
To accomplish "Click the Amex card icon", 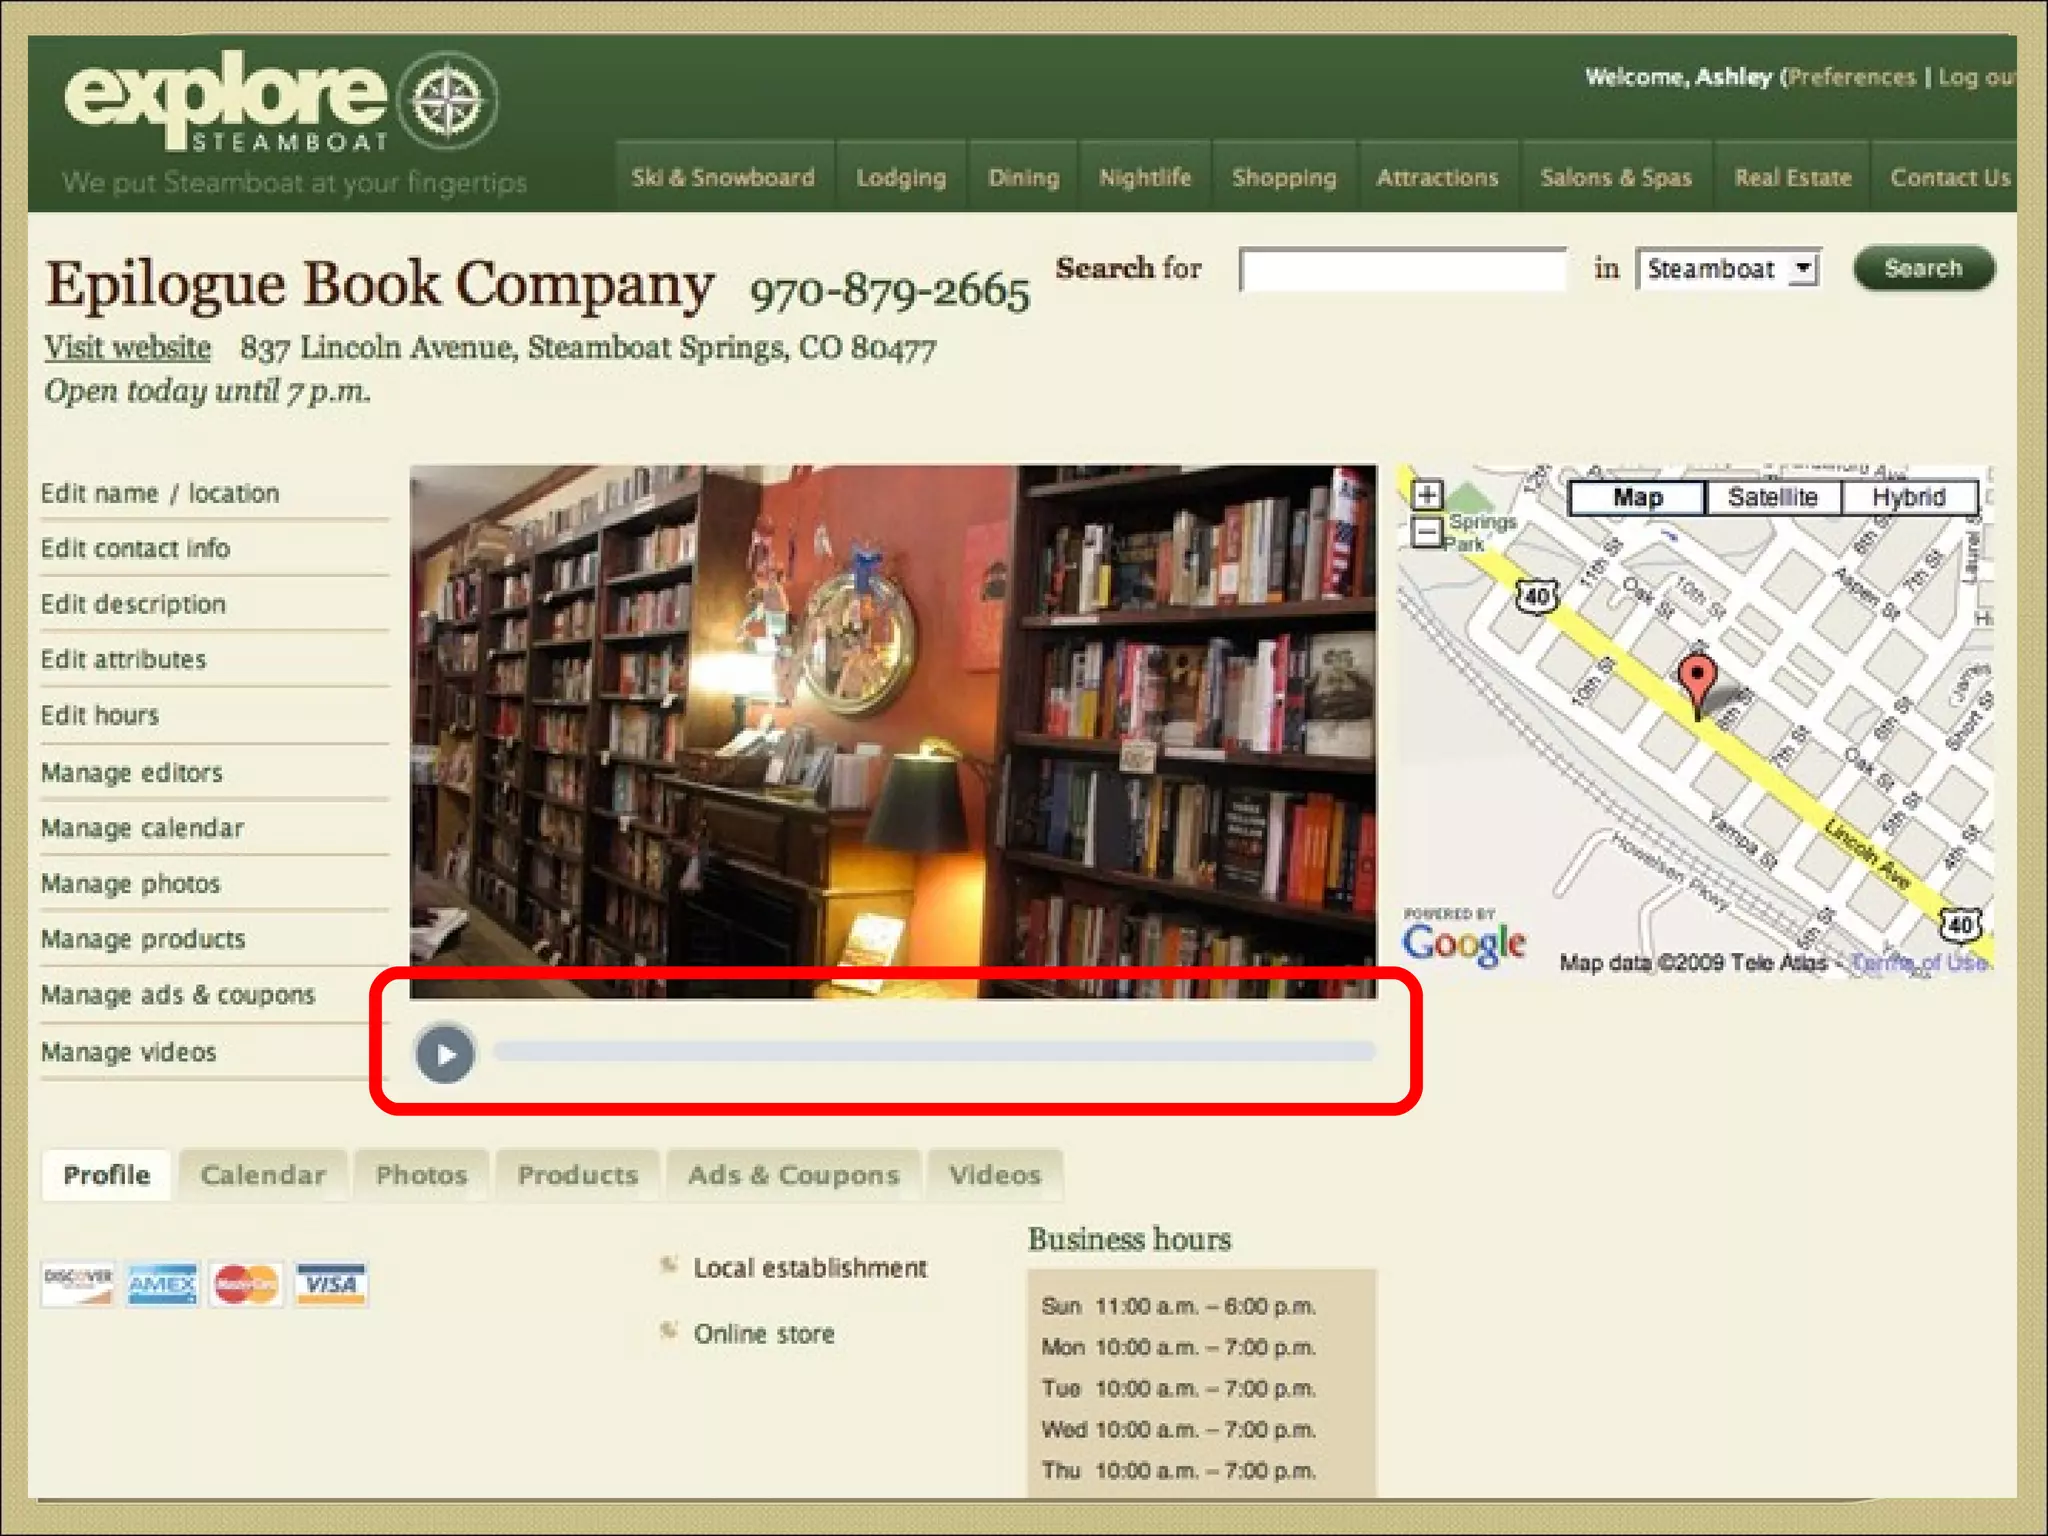I will [x=162, y=1284].
